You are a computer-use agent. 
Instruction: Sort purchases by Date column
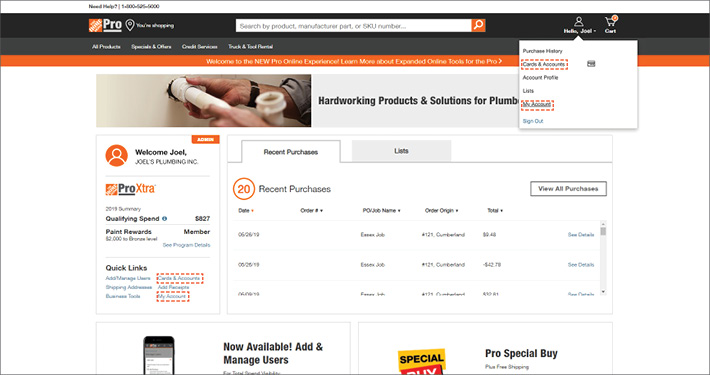coord(246,211)
